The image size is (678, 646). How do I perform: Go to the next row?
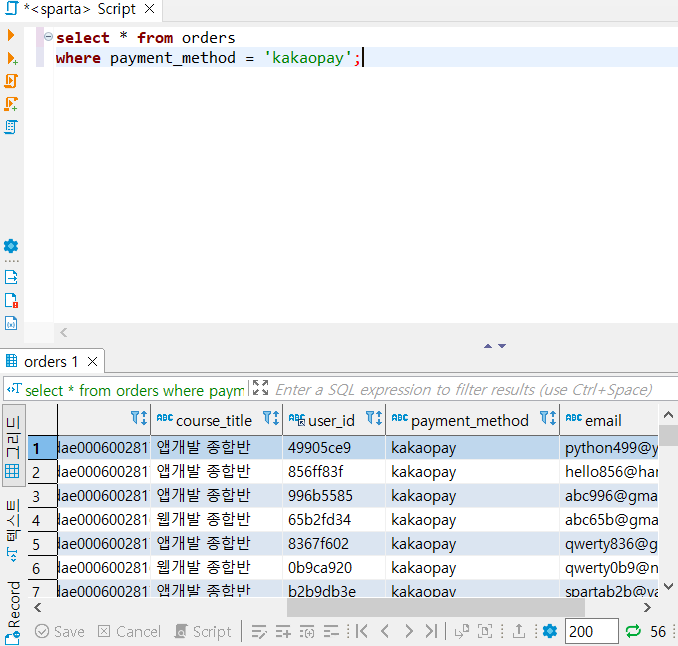409,632
